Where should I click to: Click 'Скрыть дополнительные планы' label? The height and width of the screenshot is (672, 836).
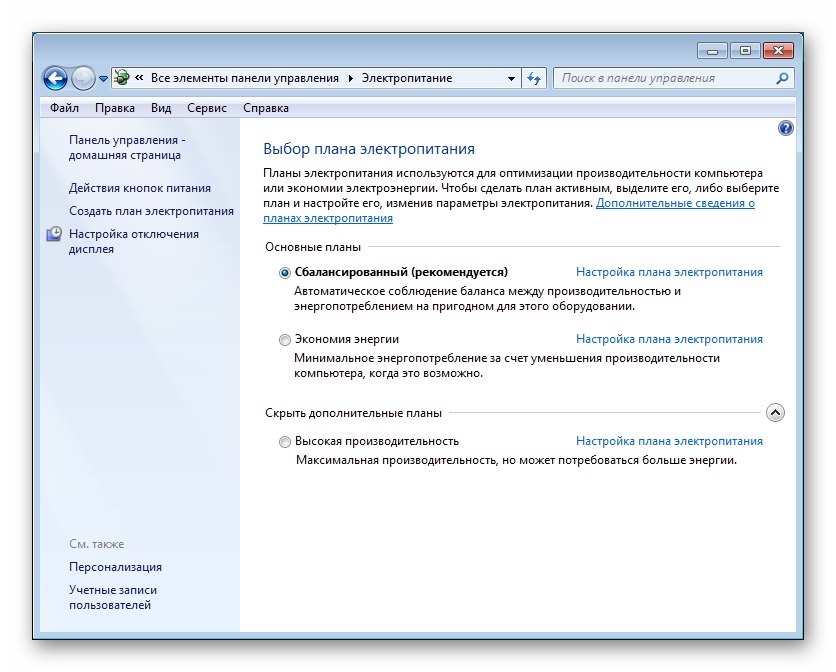click(x=353, y=413)
